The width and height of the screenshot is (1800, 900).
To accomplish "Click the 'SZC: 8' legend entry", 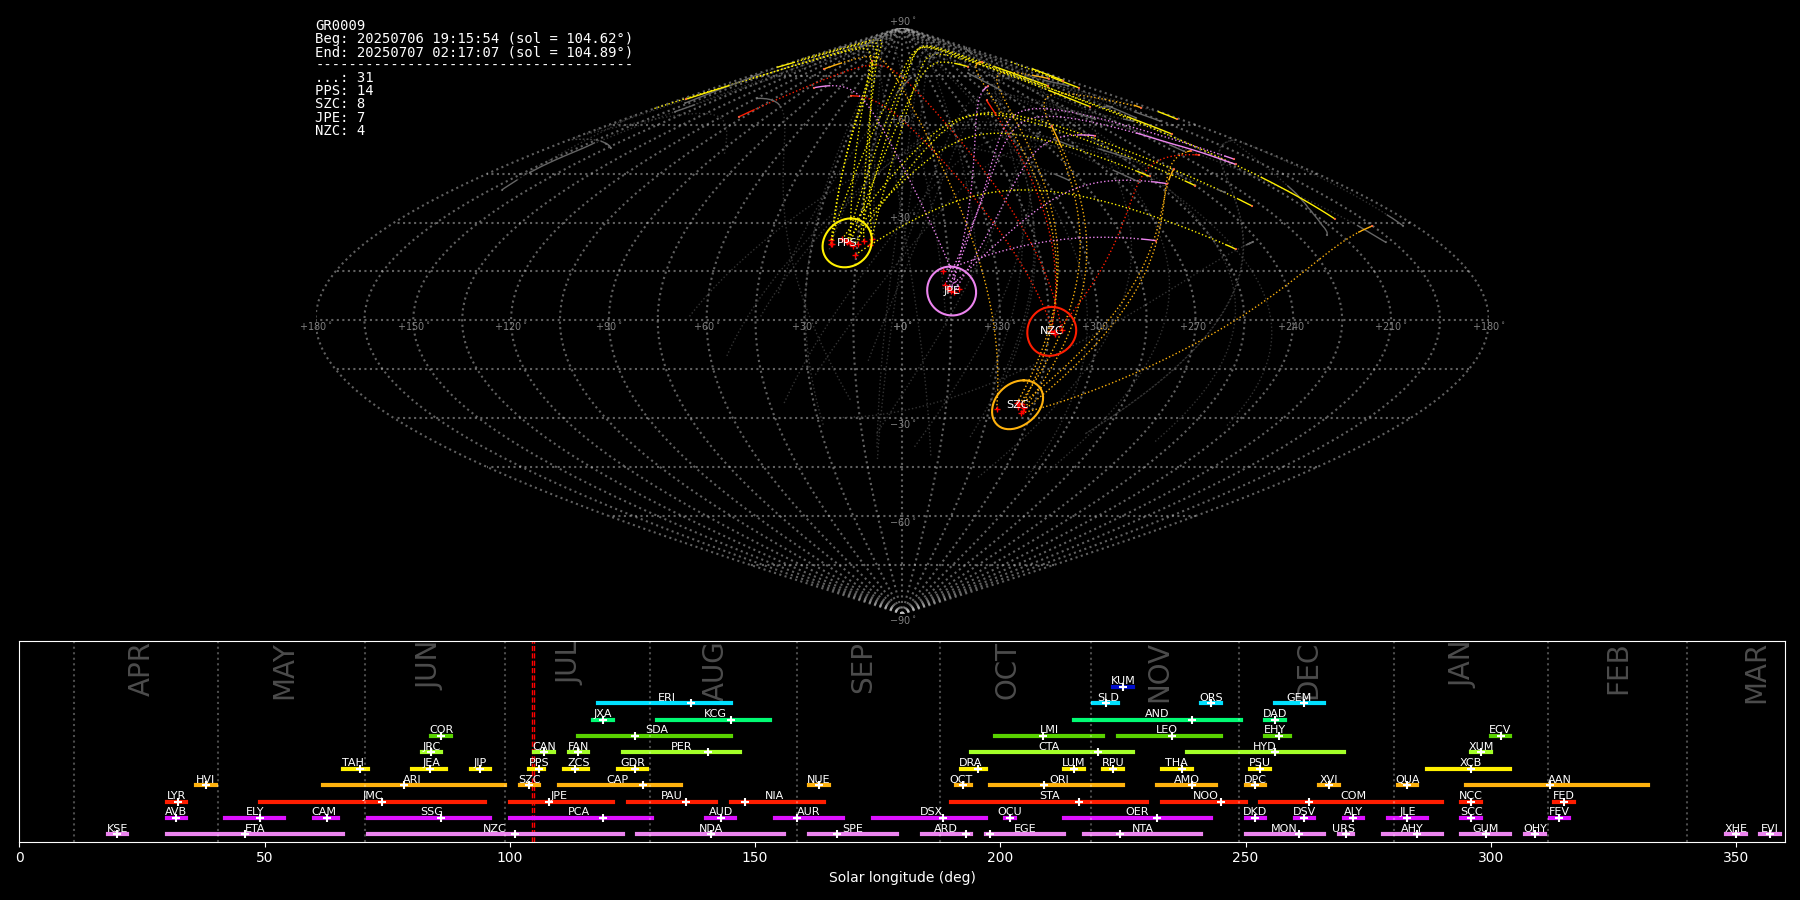I will point(340,104).
